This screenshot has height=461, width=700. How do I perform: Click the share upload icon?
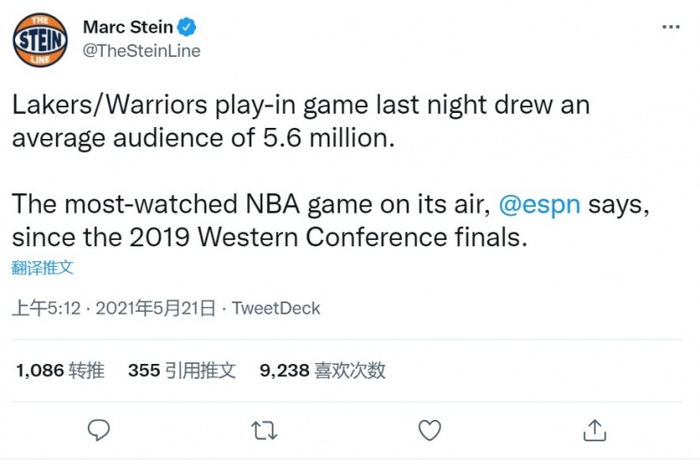click(x=594, y=430)
